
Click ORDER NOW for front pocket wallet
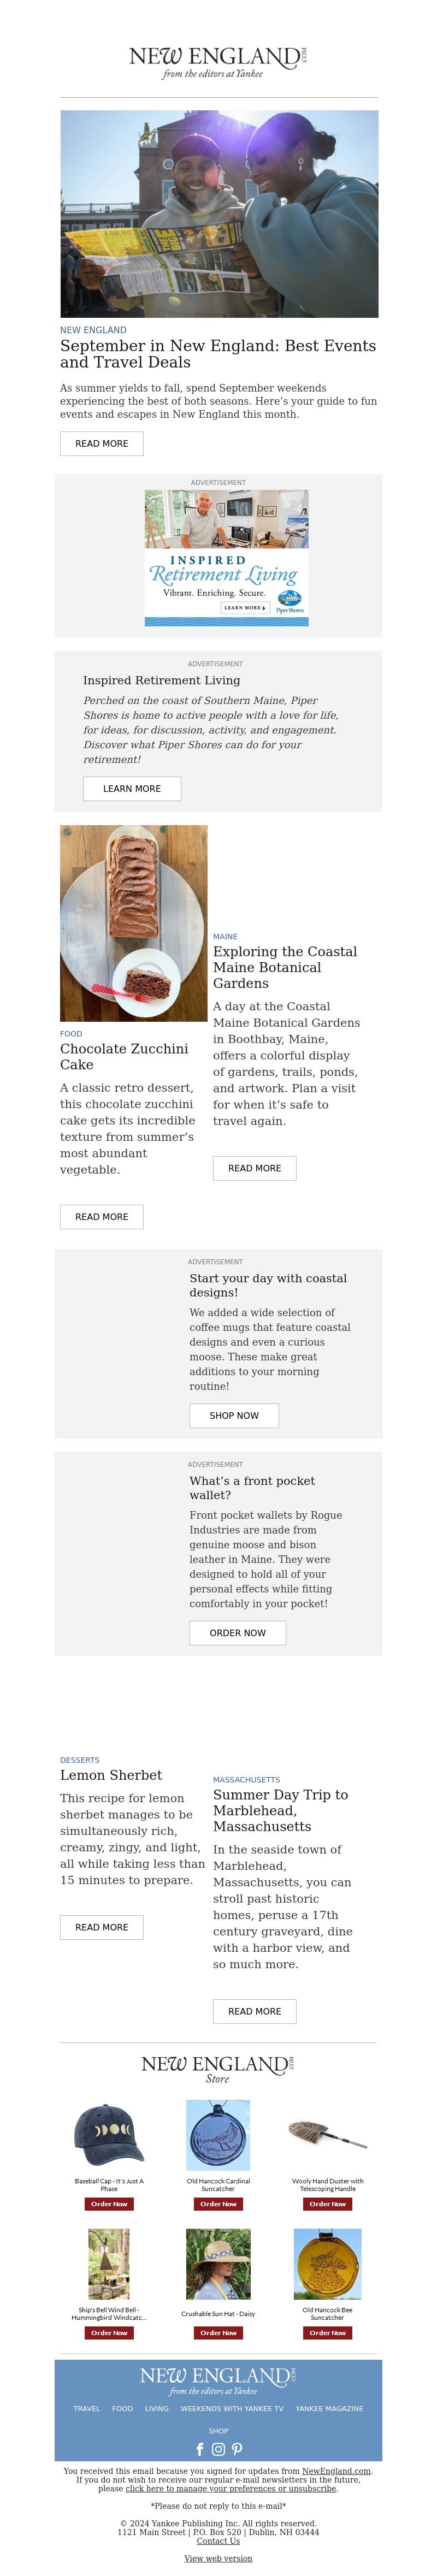[238, 1632]
